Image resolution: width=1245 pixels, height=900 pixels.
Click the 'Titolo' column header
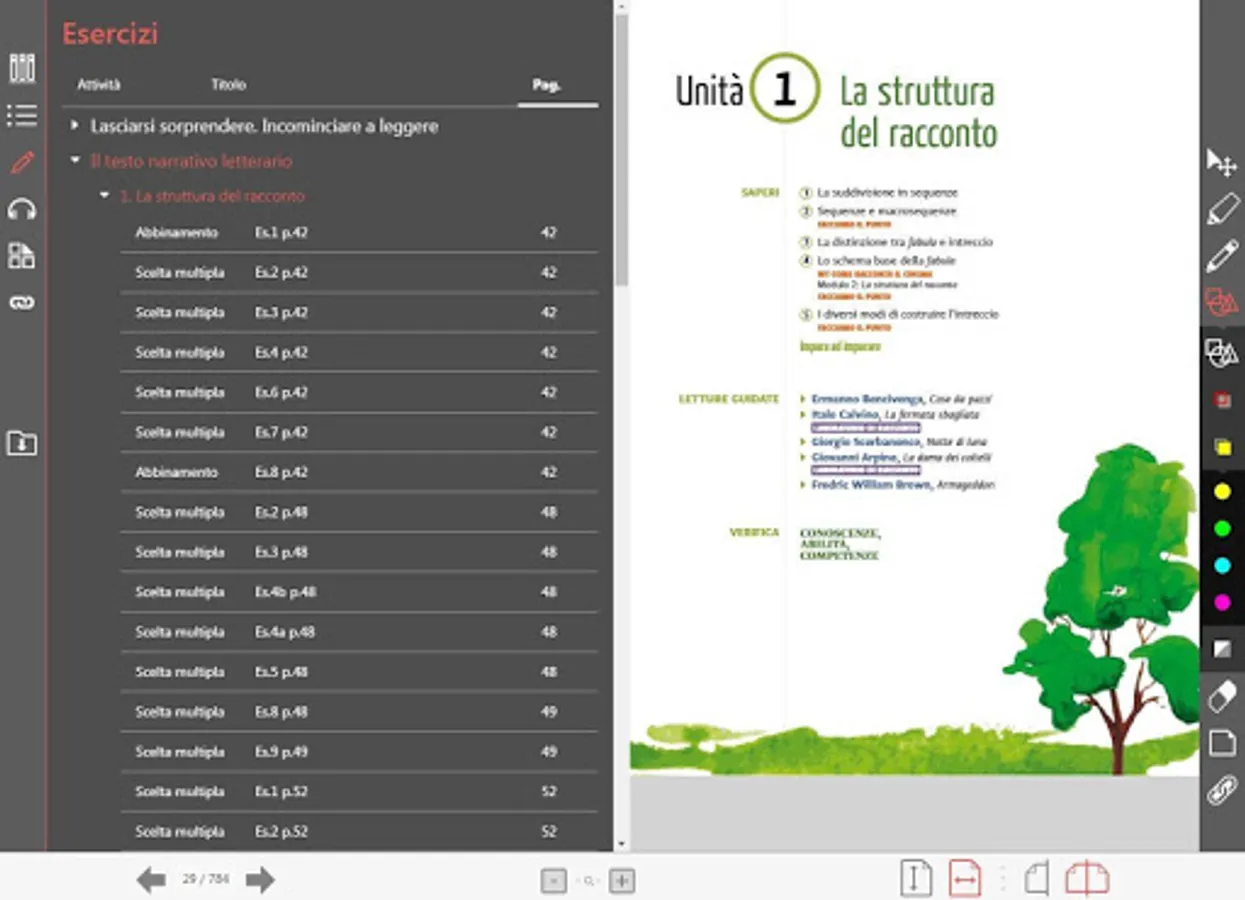pos(228,85)
